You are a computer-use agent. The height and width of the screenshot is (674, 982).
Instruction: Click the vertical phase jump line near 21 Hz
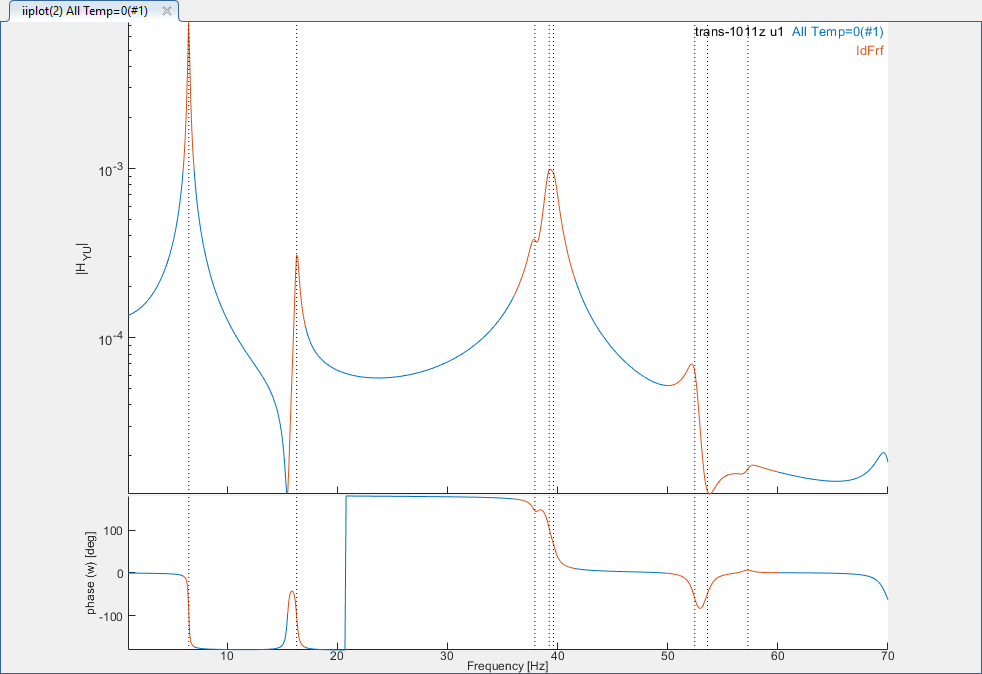[346, 570]
